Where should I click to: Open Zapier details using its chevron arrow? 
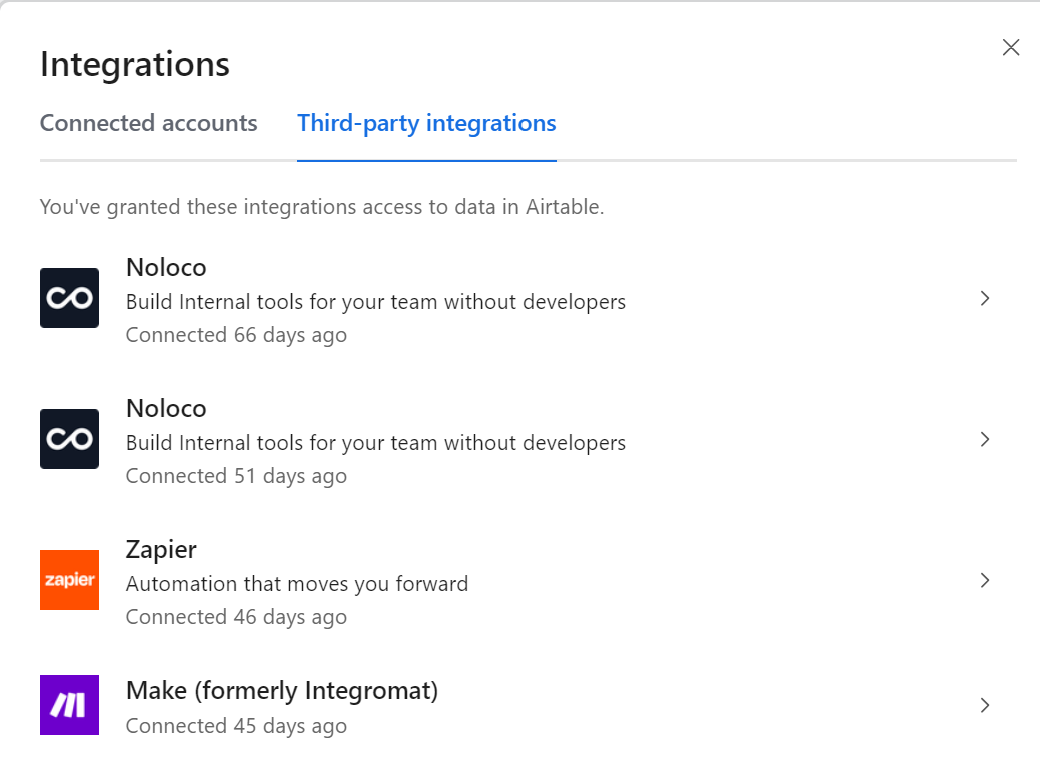[x=985, y=580]
